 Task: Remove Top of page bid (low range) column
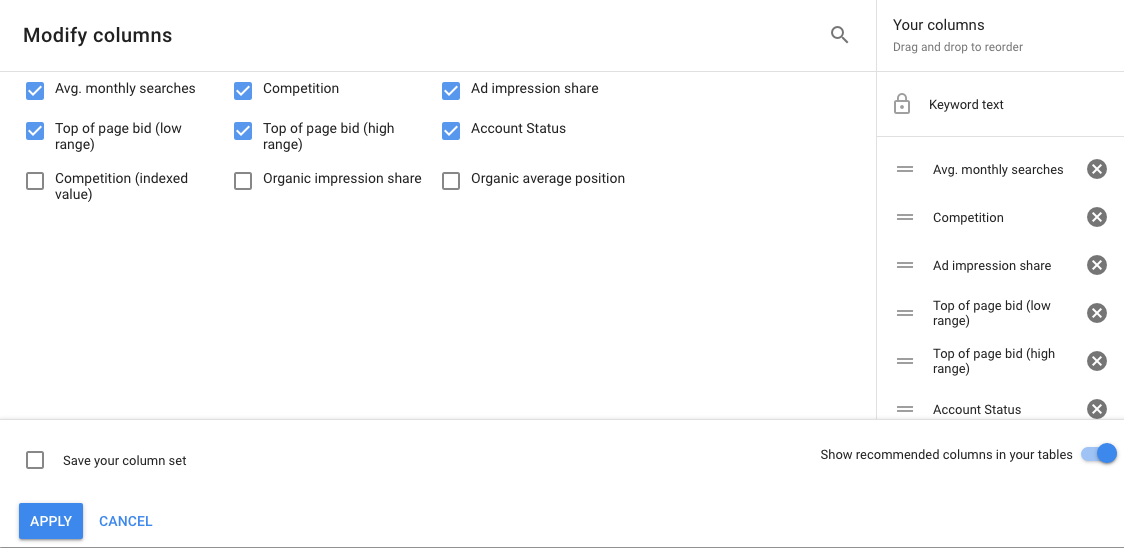coord(1097,313)
